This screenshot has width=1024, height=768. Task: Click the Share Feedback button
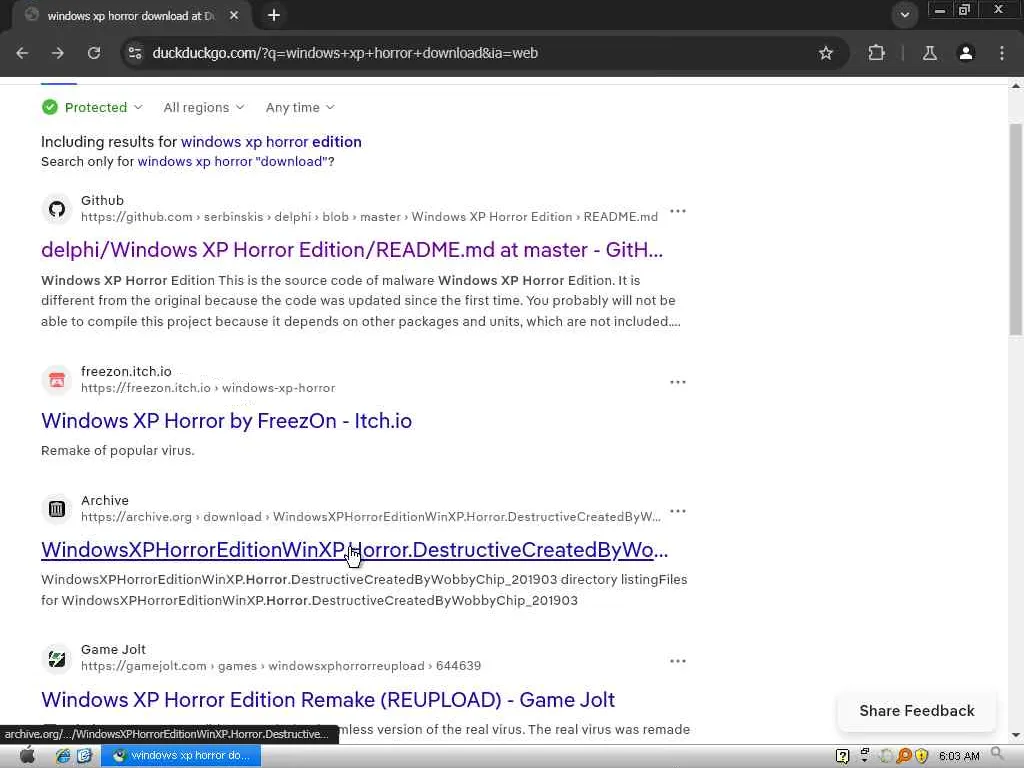[916, 711]
